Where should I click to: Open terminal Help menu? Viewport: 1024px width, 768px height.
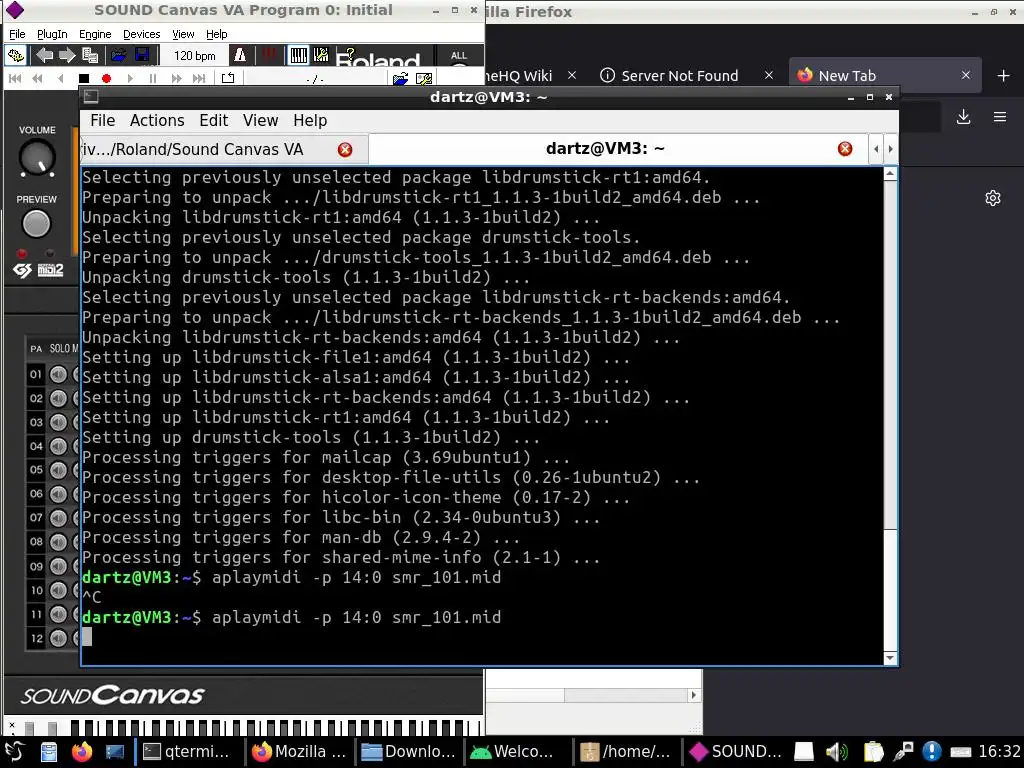coord(310,120)
